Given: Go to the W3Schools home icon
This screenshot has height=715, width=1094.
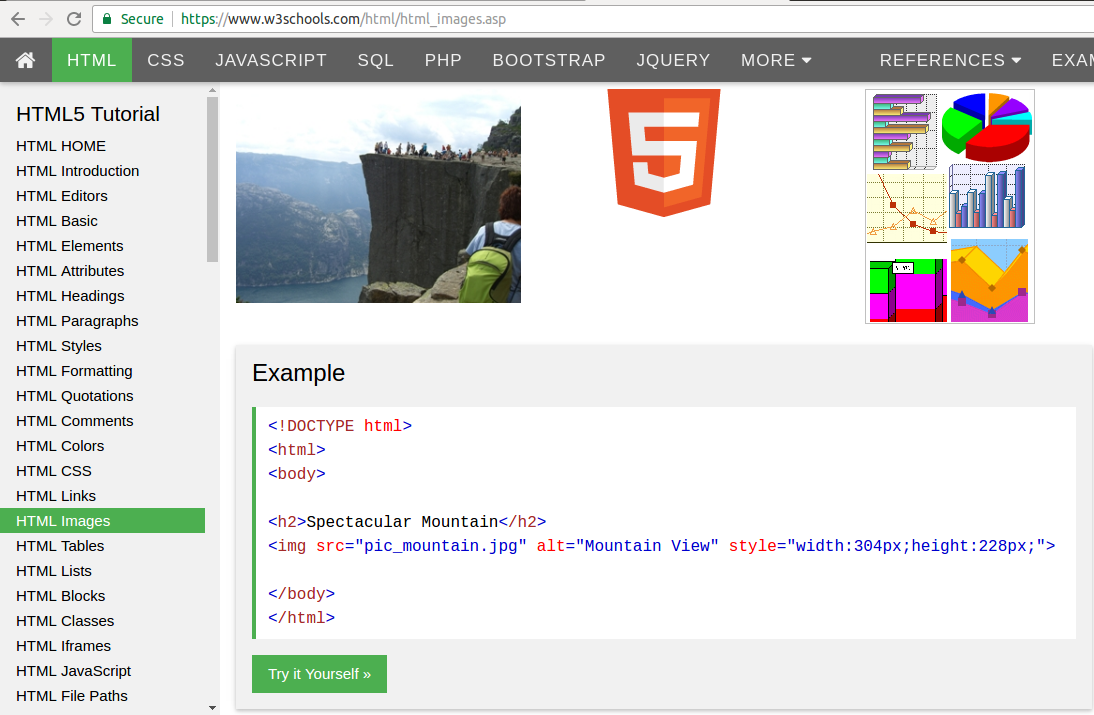Looking at the screenshot, I should (26, 60).
